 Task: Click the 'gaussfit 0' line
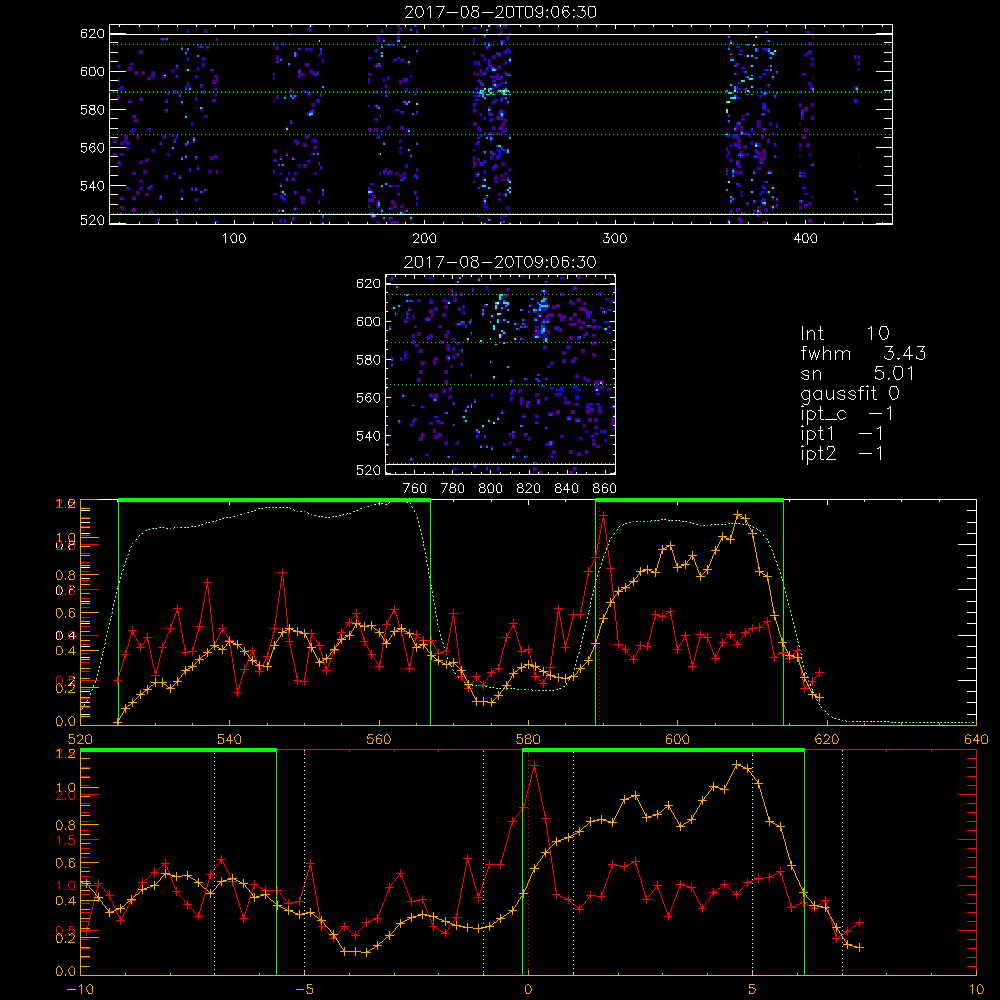tap(850, 393)
